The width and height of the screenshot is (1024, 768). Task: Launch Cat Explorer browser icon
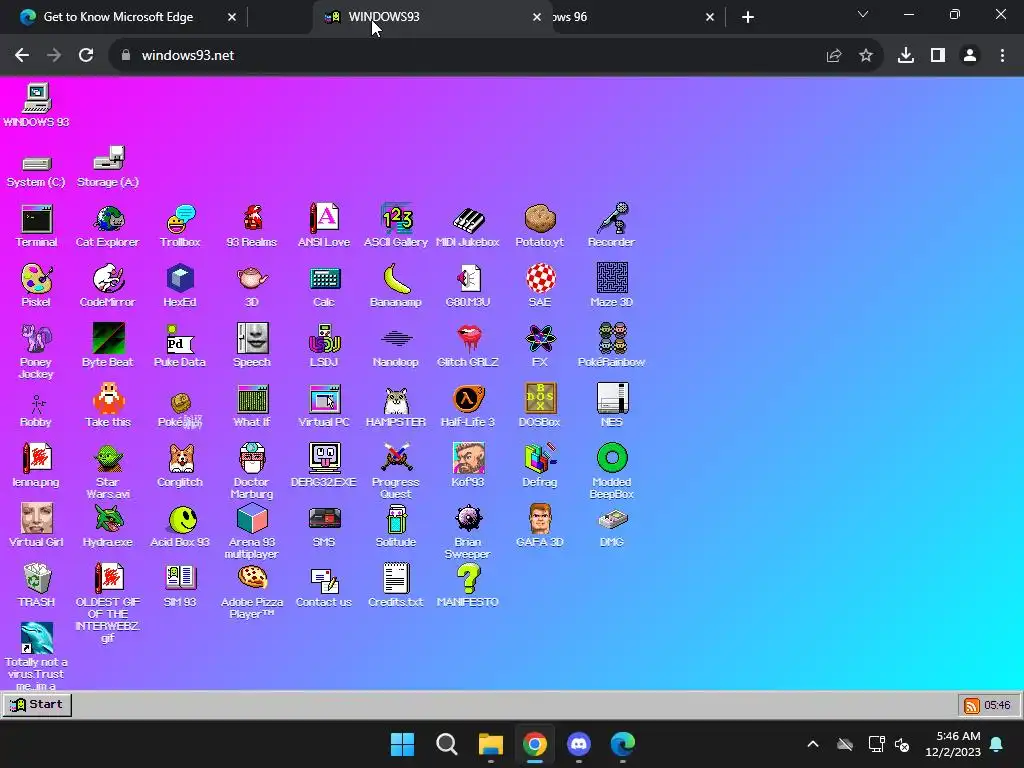pos(108,226)
